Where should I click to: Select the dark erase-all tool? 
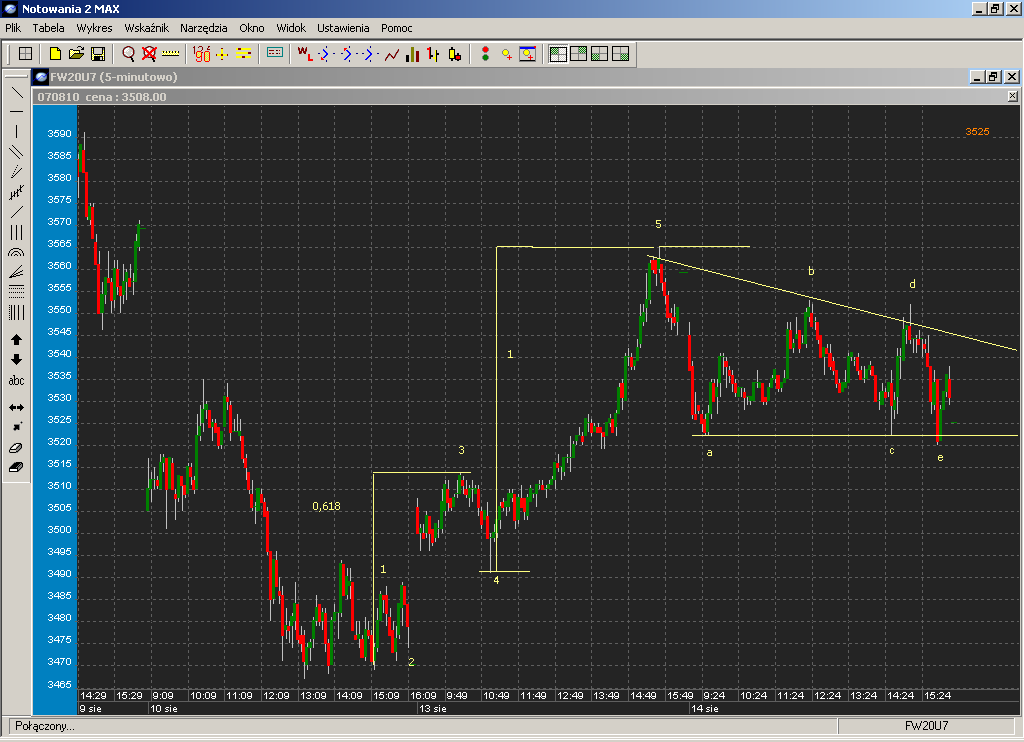click(x=16, y=467)
